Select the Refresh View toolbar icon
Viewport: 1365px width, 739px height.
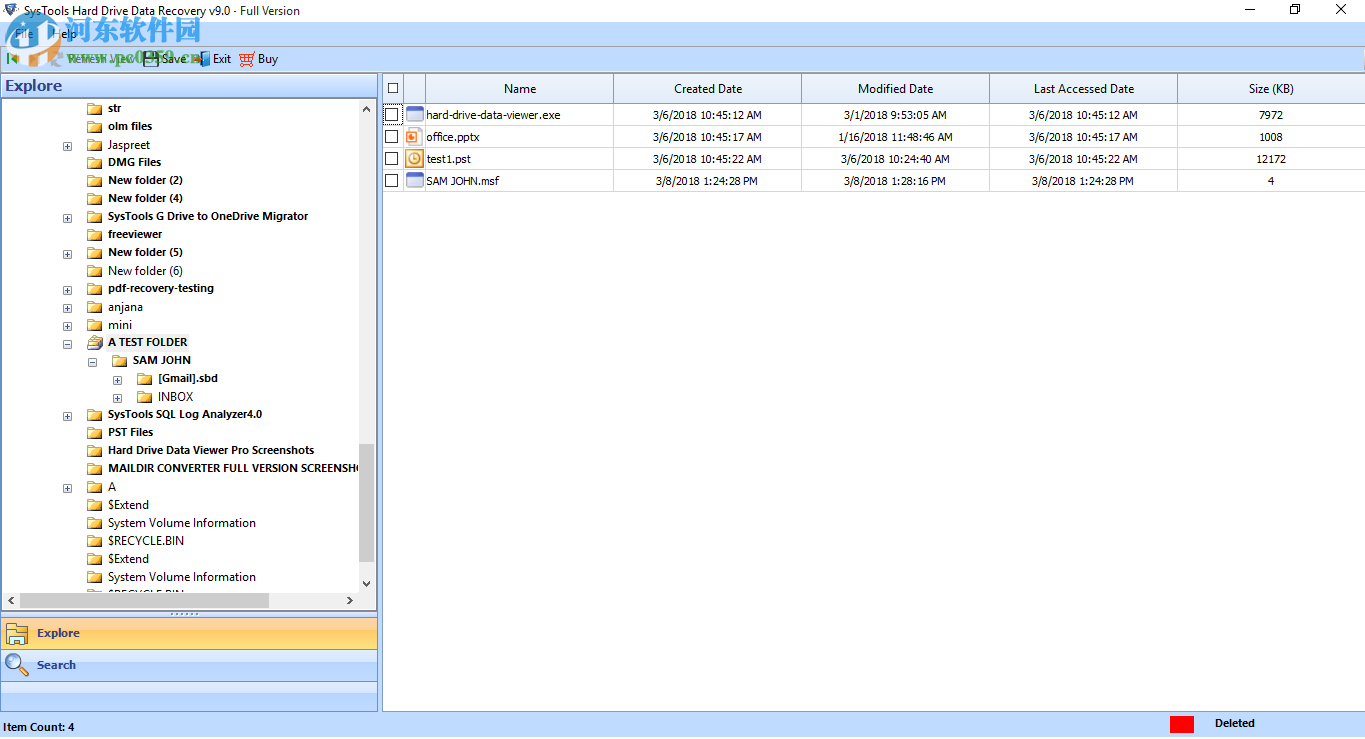click(x=58, y=58)
